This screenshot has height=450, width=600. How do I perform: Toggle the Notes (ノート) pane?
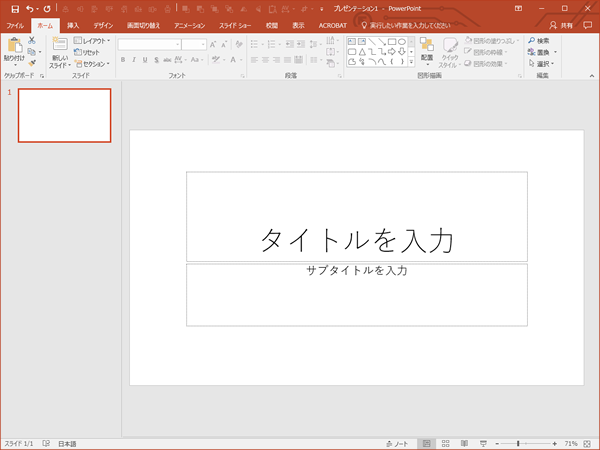[397, 443]
